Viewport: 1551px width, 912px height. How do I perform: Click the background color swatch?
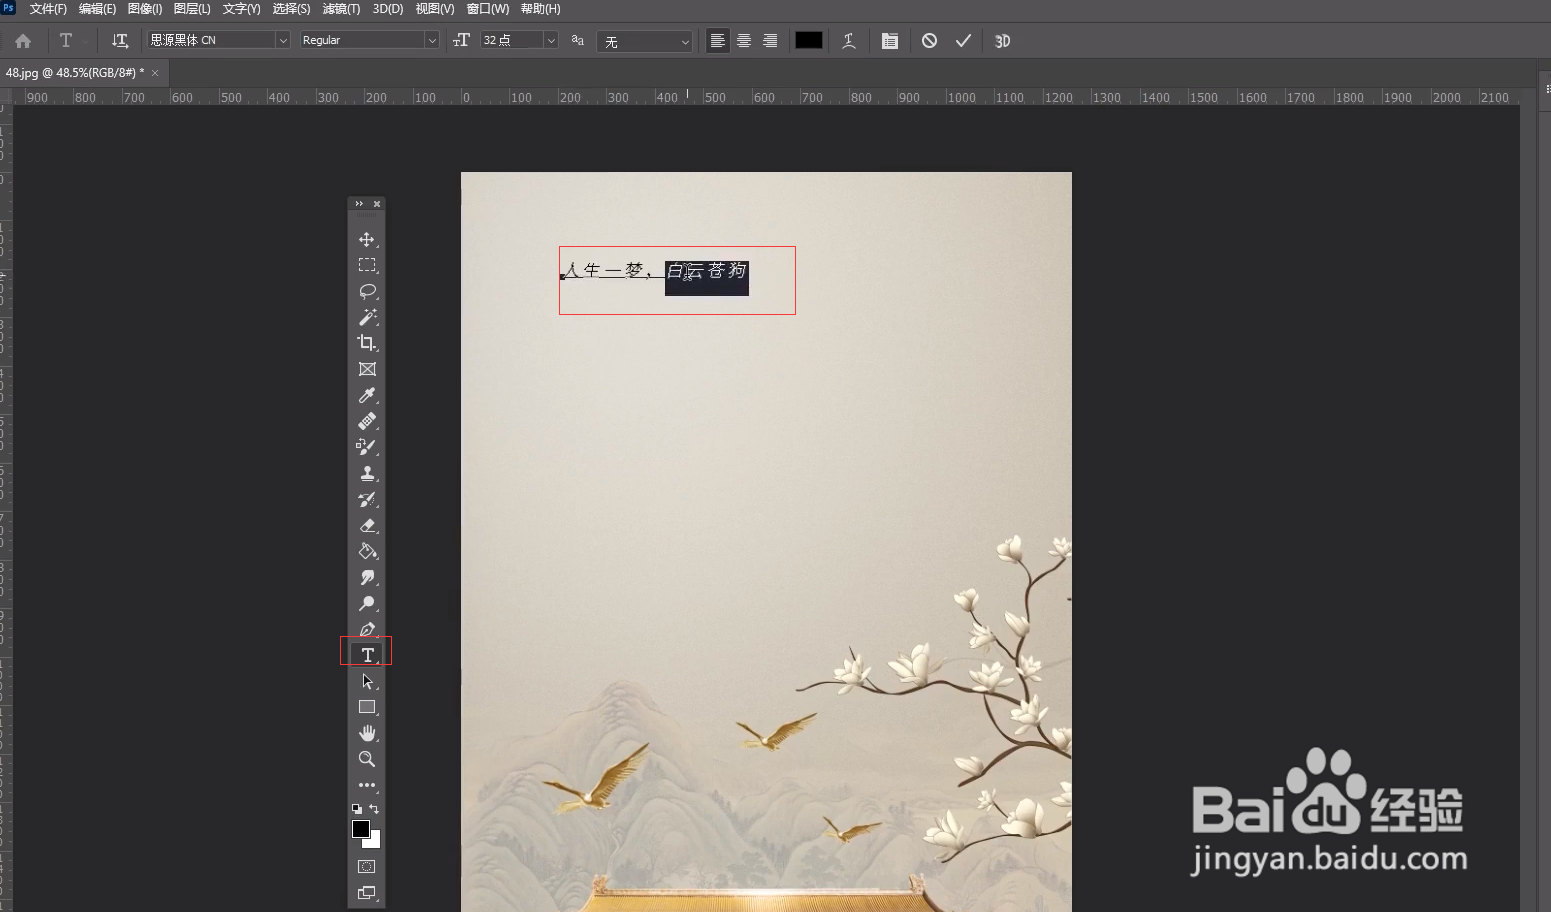375,842
